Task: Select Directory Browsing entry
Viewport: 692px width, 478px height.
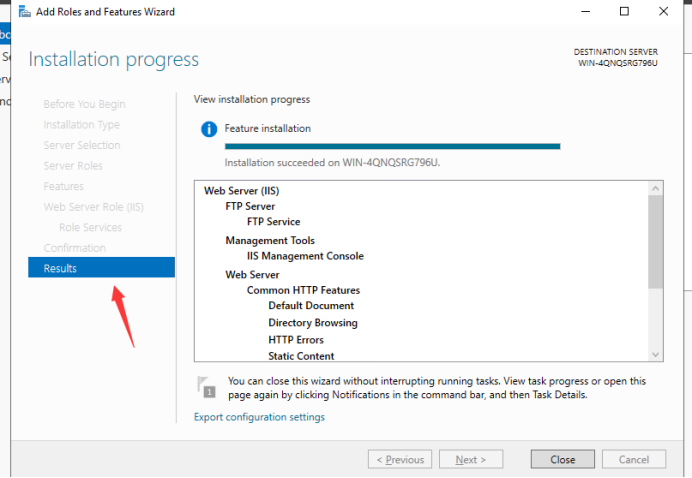Action: pyautogui.click(x=313, y=323)
